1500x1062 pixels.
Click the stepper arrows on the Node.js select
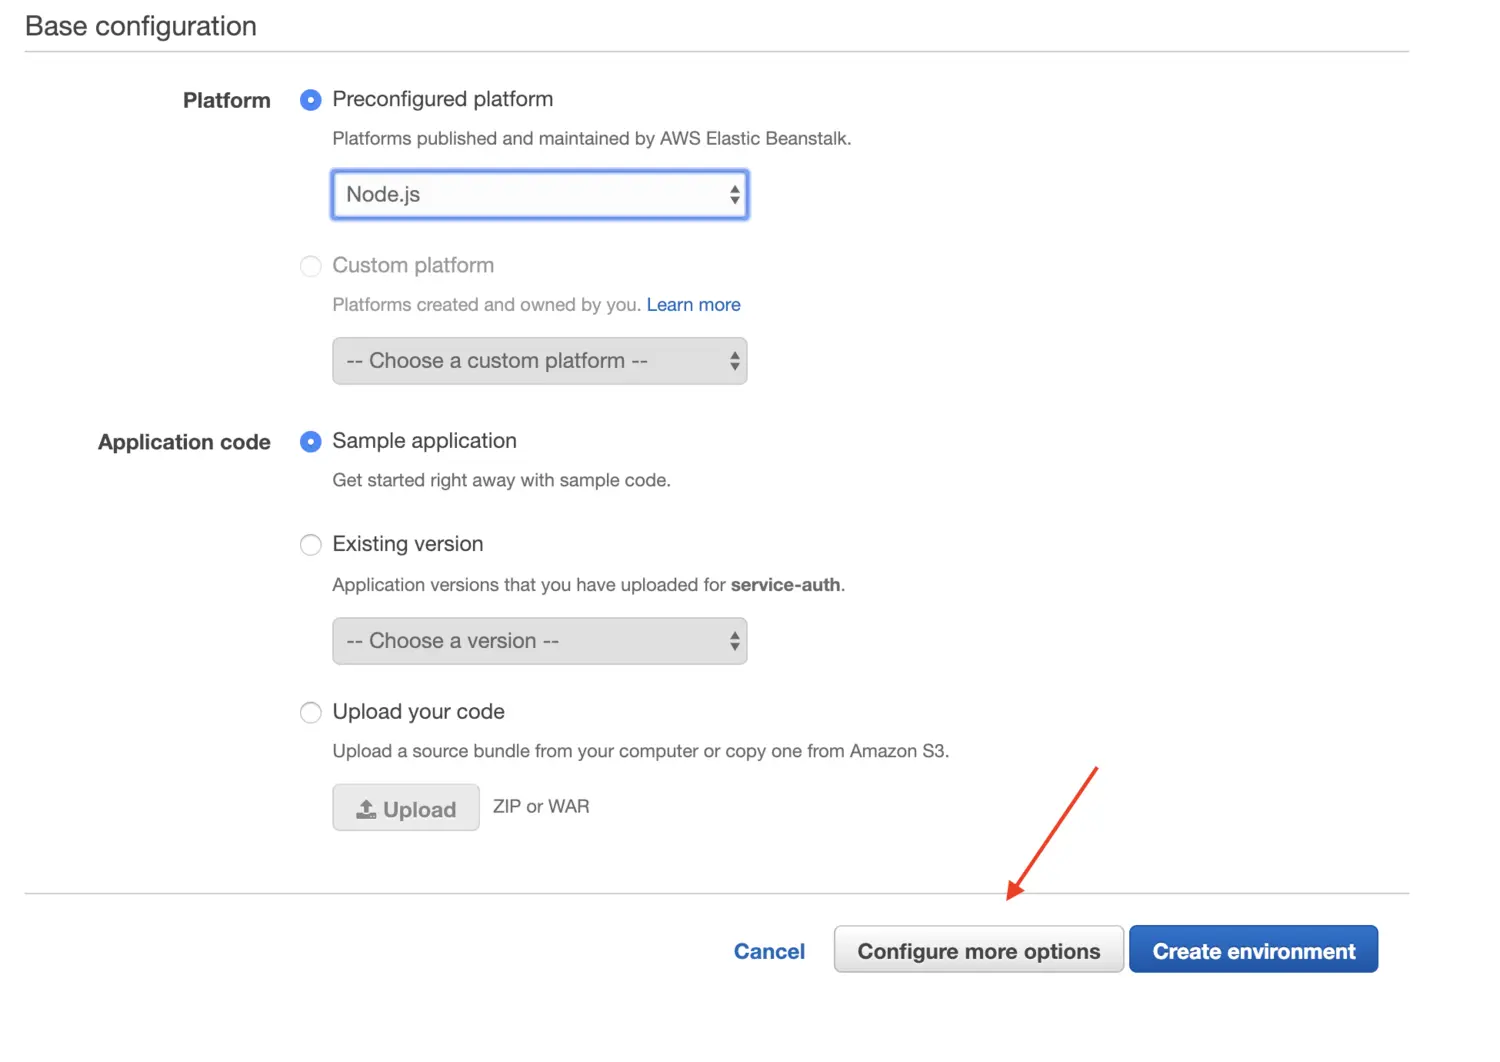735,195
